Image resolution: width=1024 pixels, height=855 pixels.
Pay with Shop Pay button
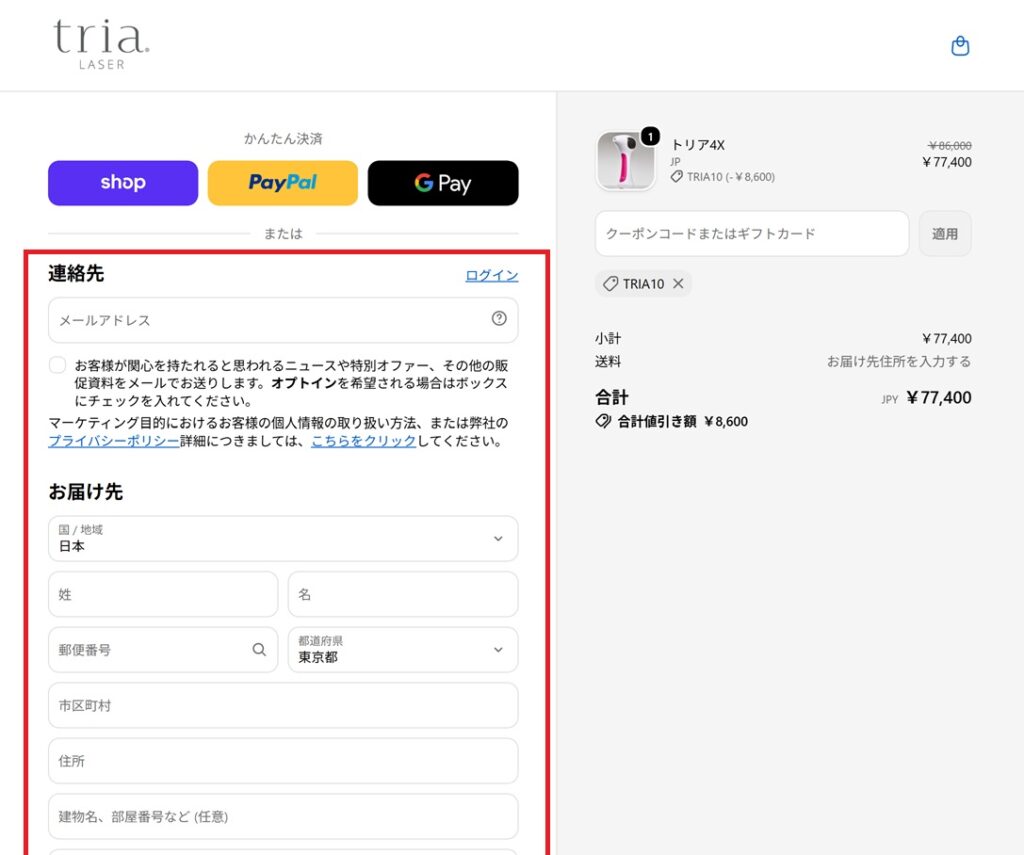coord(123,183)
